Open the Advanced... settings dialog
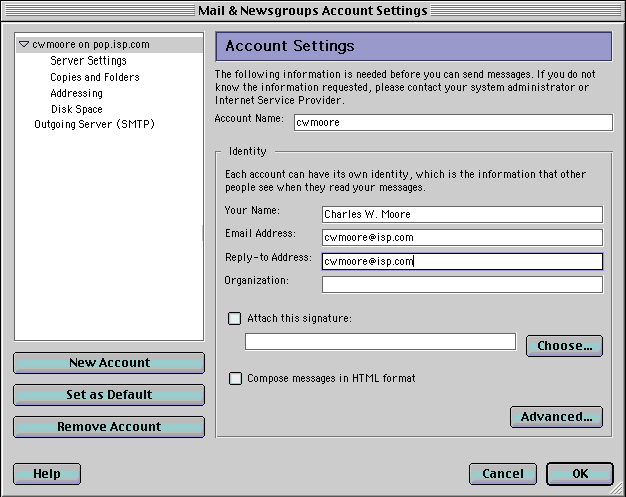The height and width of the screenshot is (497, 626). tap(556, 417)
